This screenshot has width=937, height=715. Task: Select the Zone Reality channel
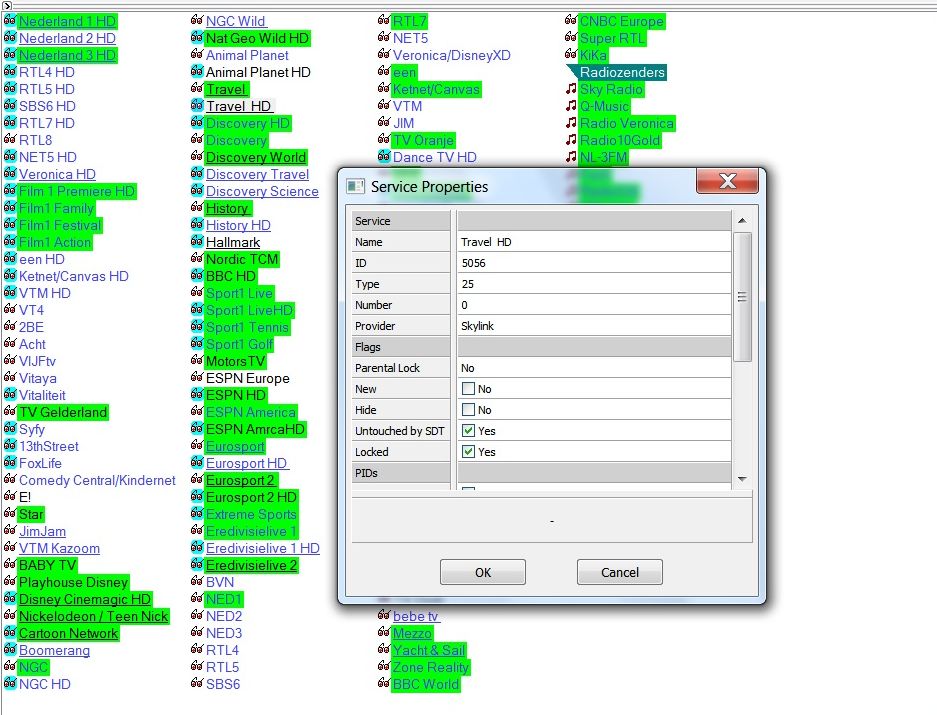point(431,667)
